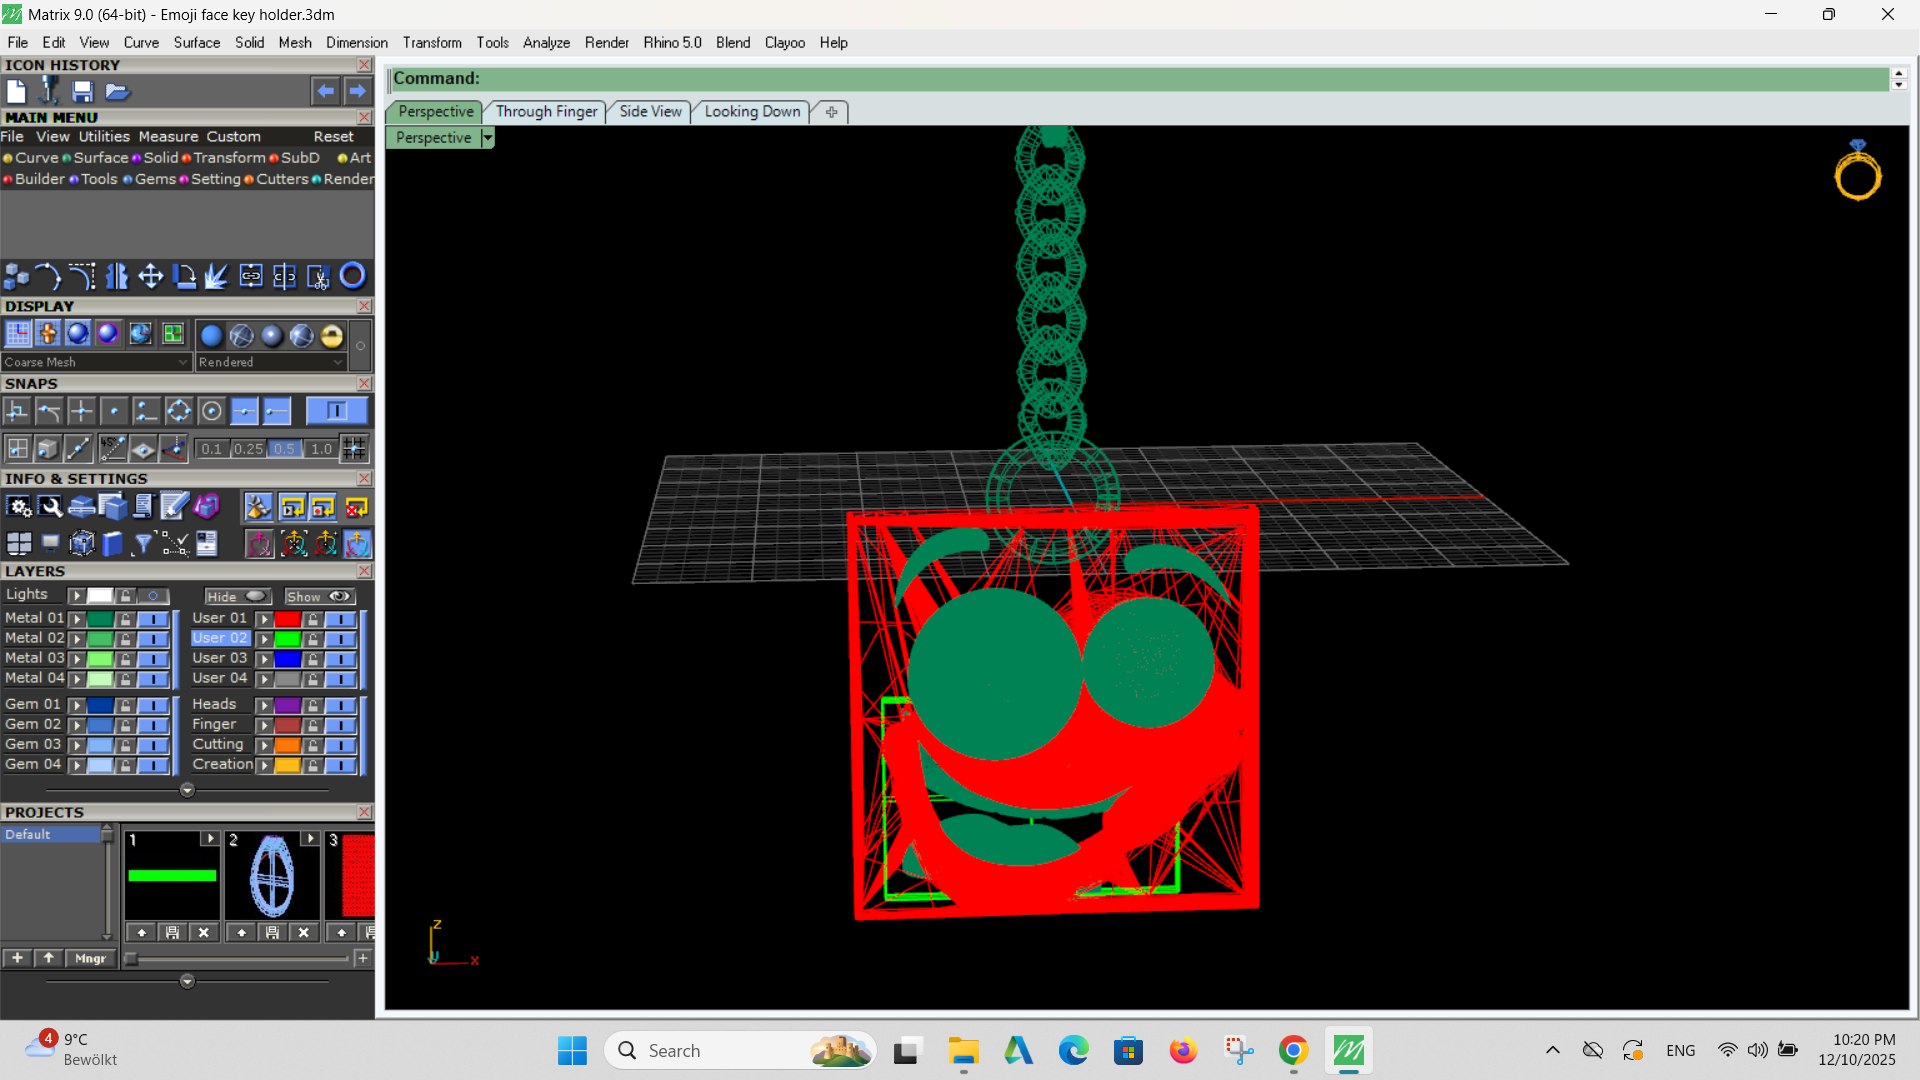Toggle the 45 degree angle snap
The image size is (1920, 1080).
click(113, 449)
